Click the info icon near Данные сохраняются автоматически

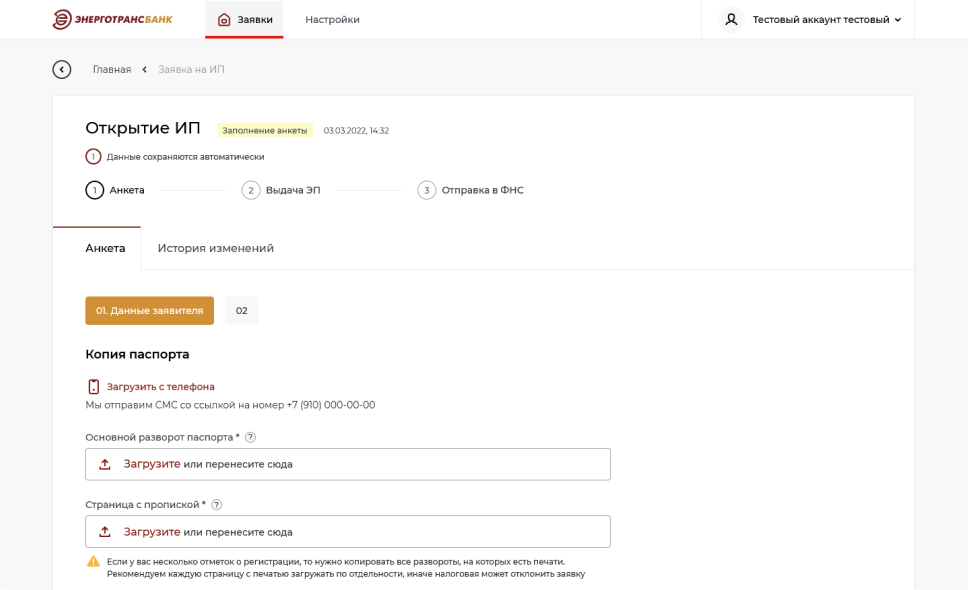coord(93,157)
